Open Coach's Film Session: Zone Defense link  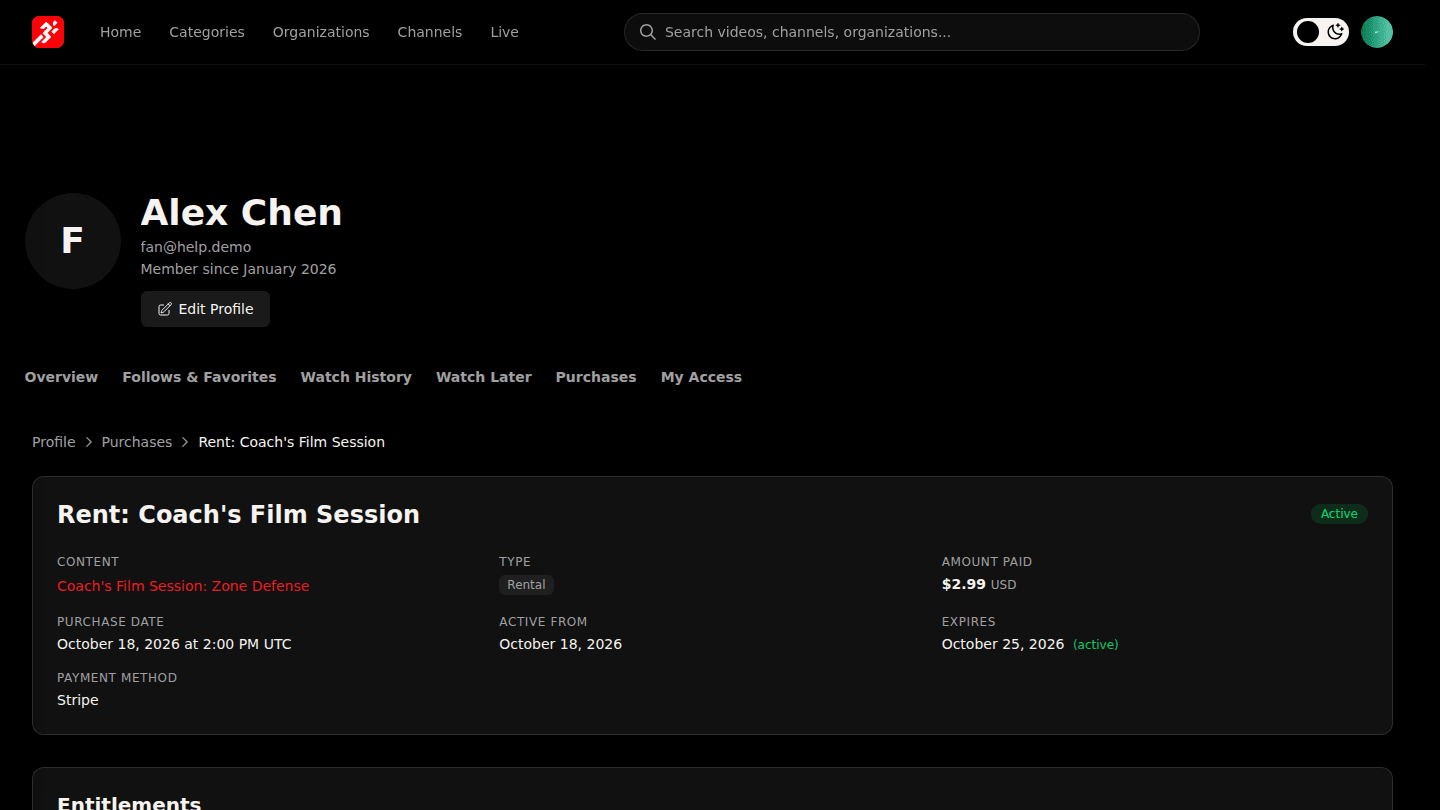click(x=183, y=586)
